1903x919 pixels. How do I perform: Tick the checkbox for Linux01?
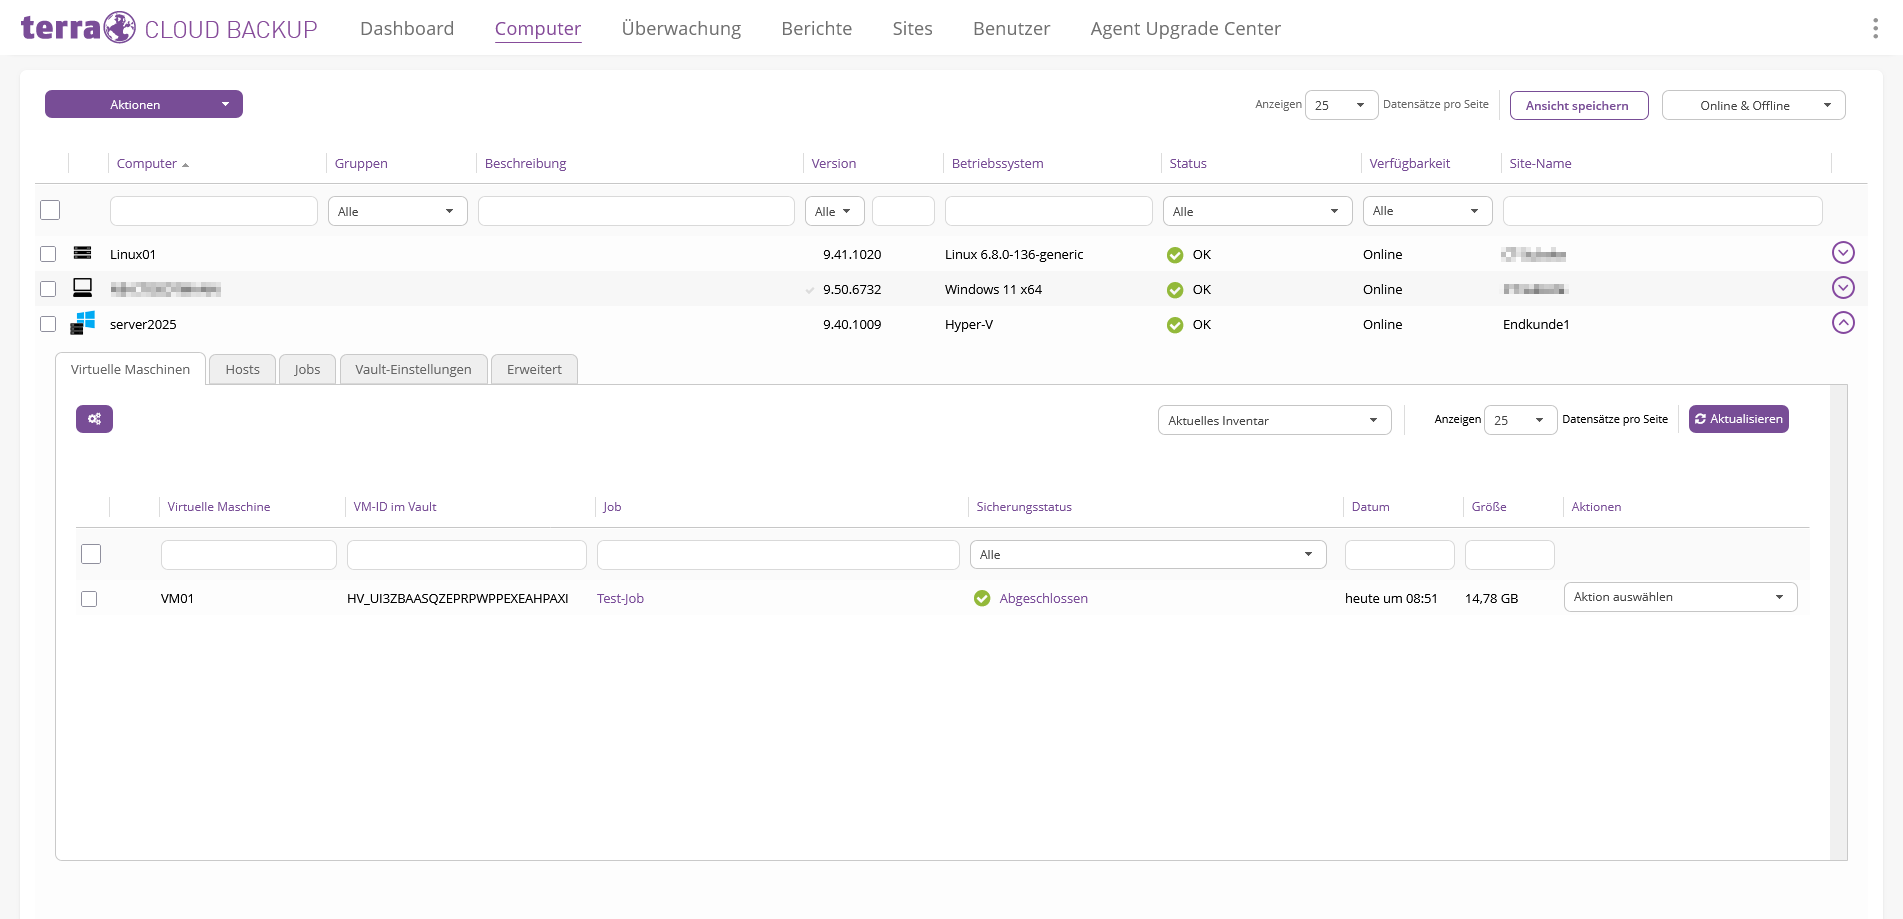[48, 254]
